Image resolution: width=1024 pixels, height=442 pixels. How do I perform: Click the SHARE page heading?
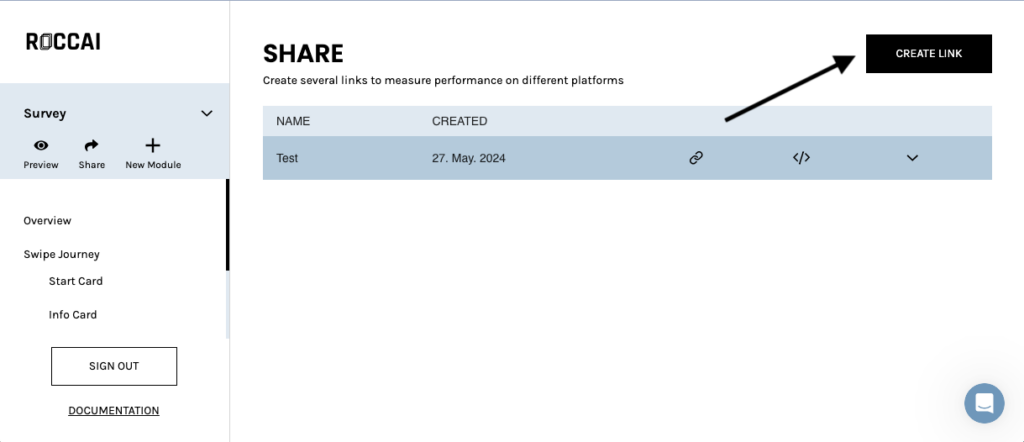click(x=303, y=54)
